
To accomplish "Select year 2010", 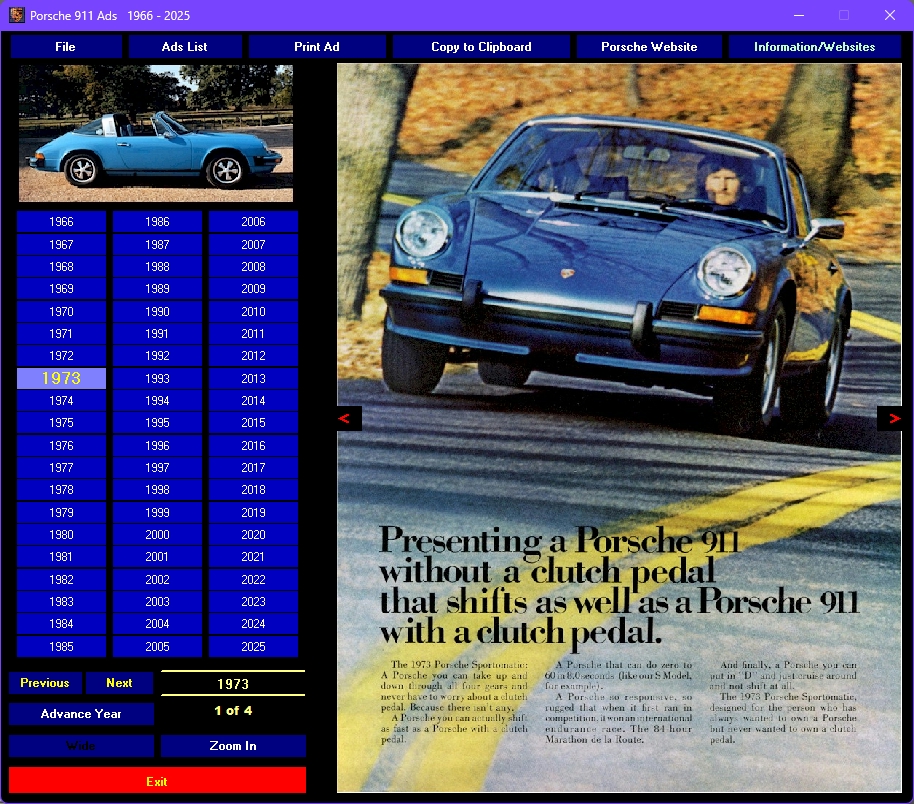I will 254,311.
